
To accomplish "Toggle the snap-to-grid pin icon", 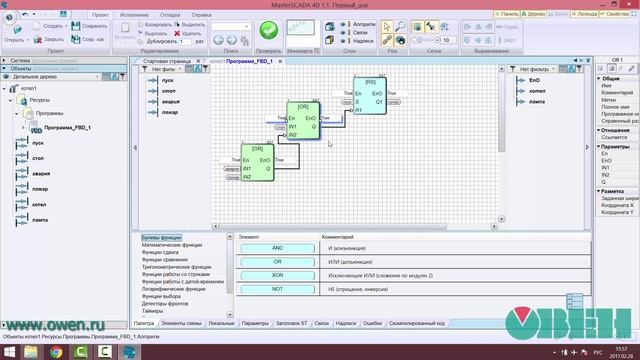I will [431, 27].
